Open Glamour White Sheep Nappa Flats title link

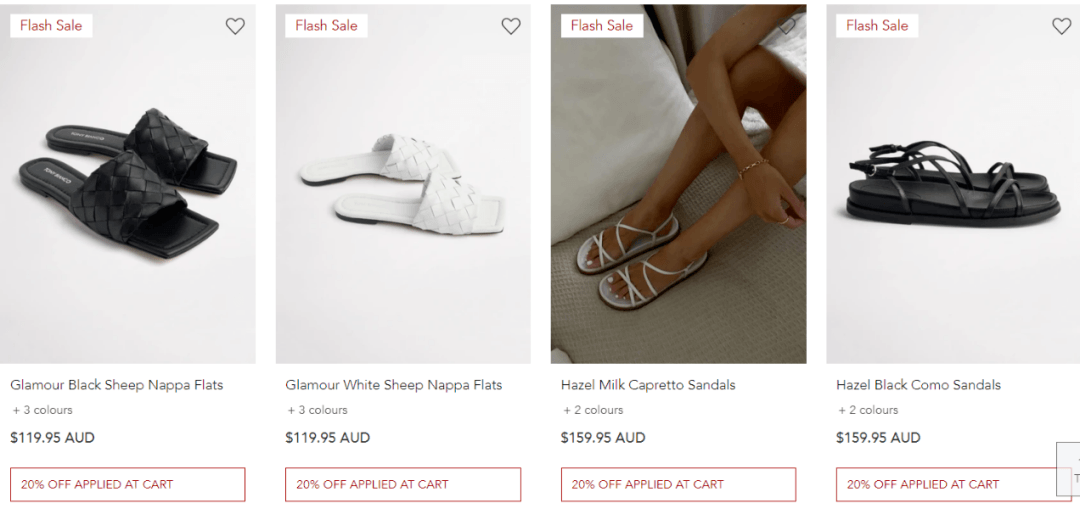click(x=393, y=385)
